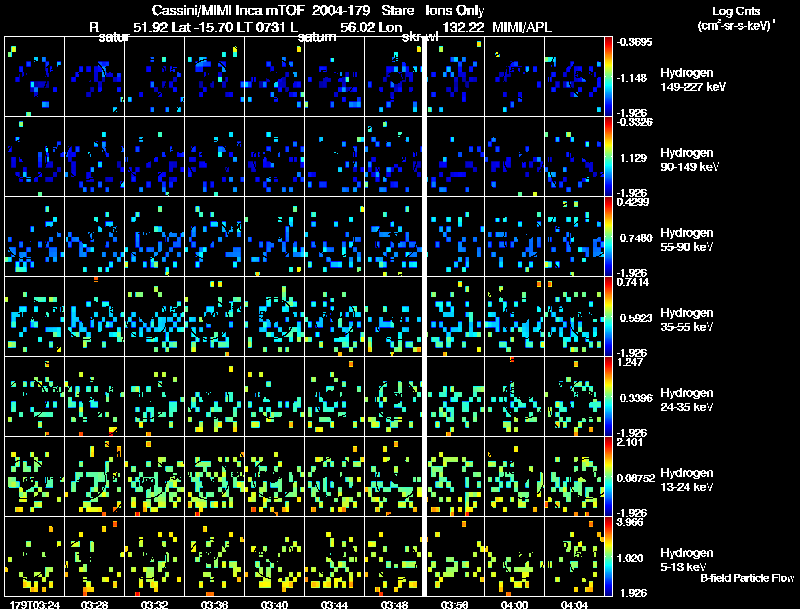Click the color bar beside Hydrogen 35-55 keV
The width and height of the screenshot is (800, 609).
pyautogui.click(x=608, y=317)
